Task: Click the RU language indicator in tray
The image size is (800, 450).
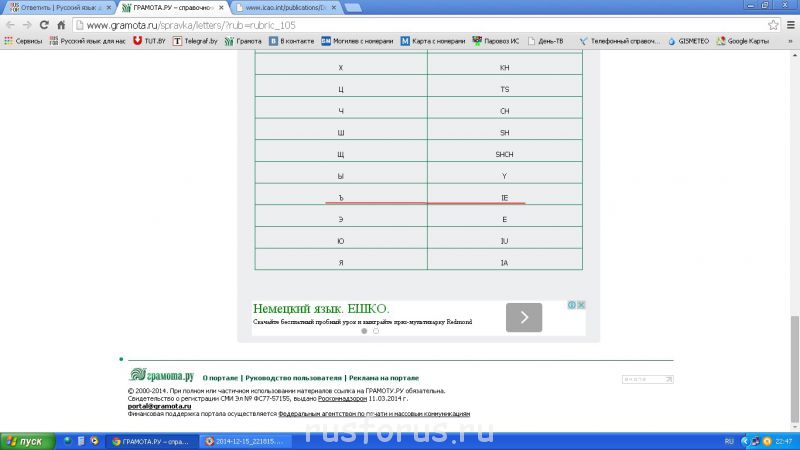Action: click(x=728, y=441)
